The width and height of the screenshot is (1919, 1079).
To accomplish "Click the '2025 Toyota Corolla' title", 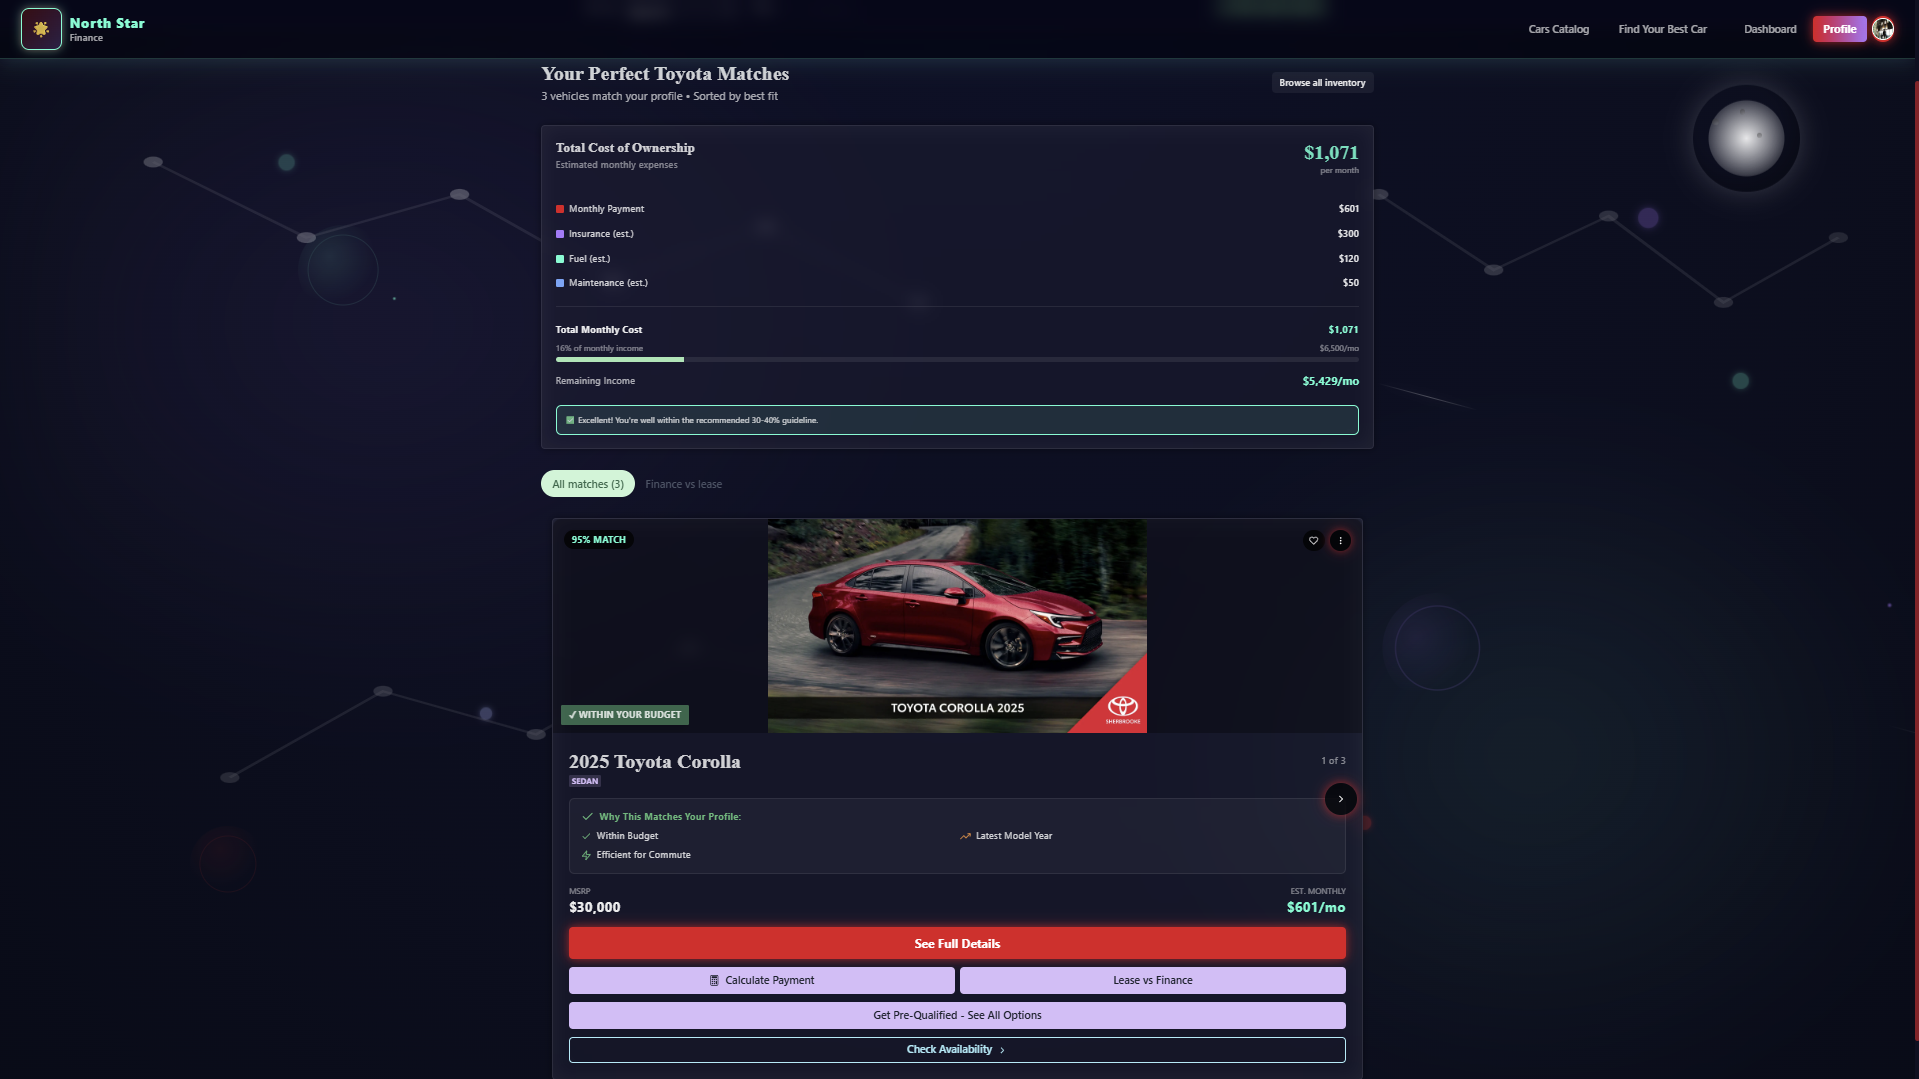I will 655,762.
